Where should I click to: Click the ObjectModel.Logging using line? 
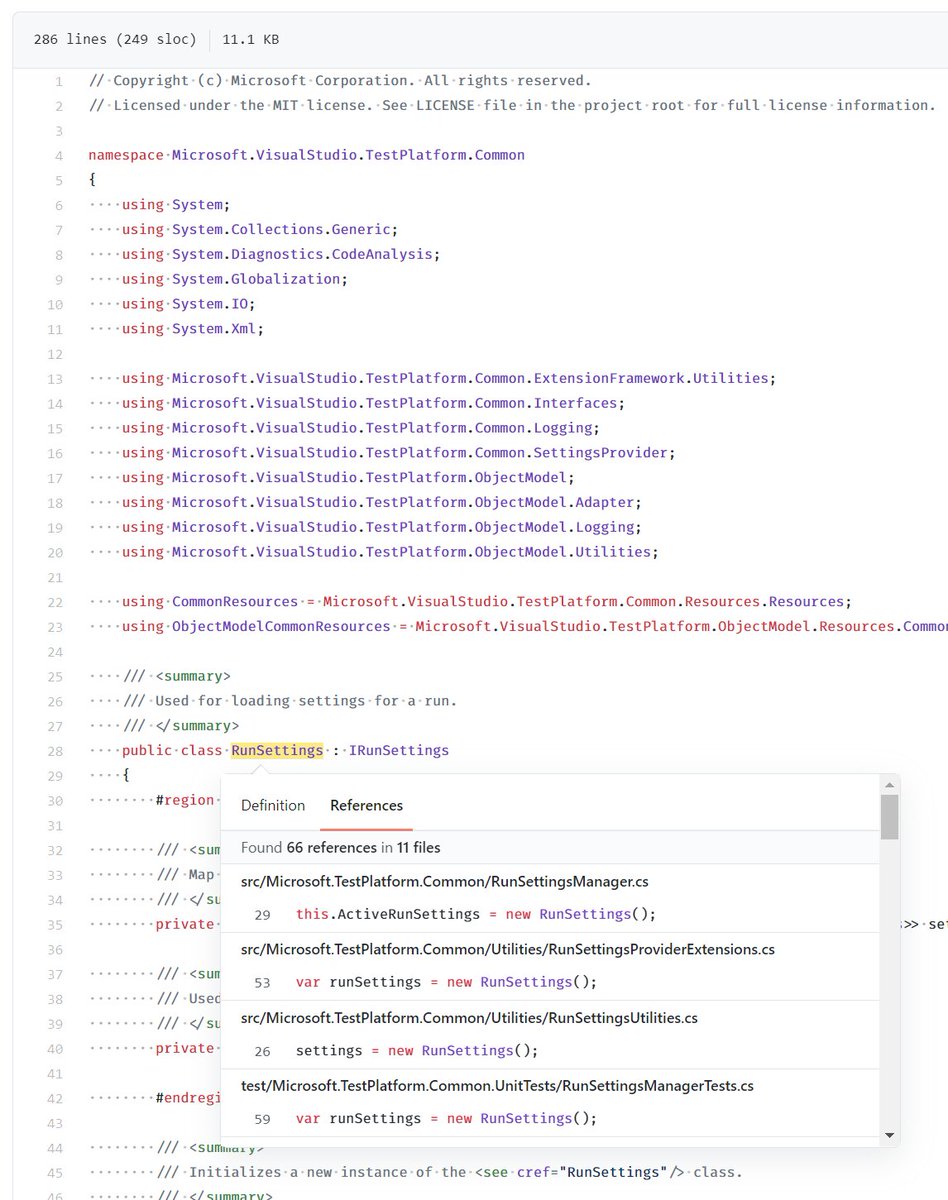(x=382, y=527)
